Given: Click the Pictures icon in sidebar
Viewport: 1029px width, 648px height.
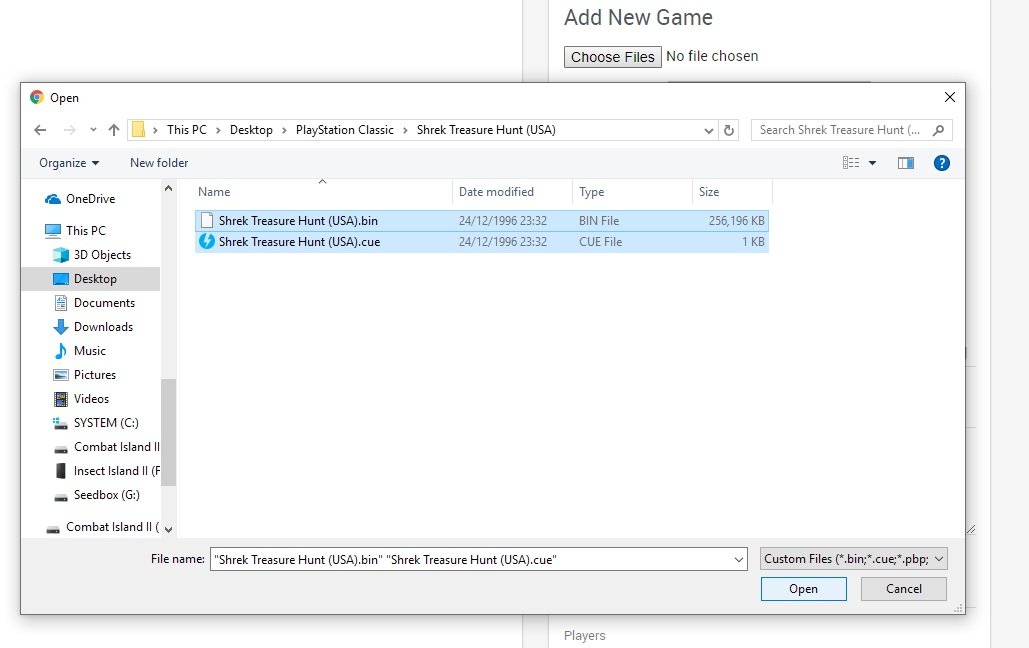Looking at the screenshot, I should [60, 375].
